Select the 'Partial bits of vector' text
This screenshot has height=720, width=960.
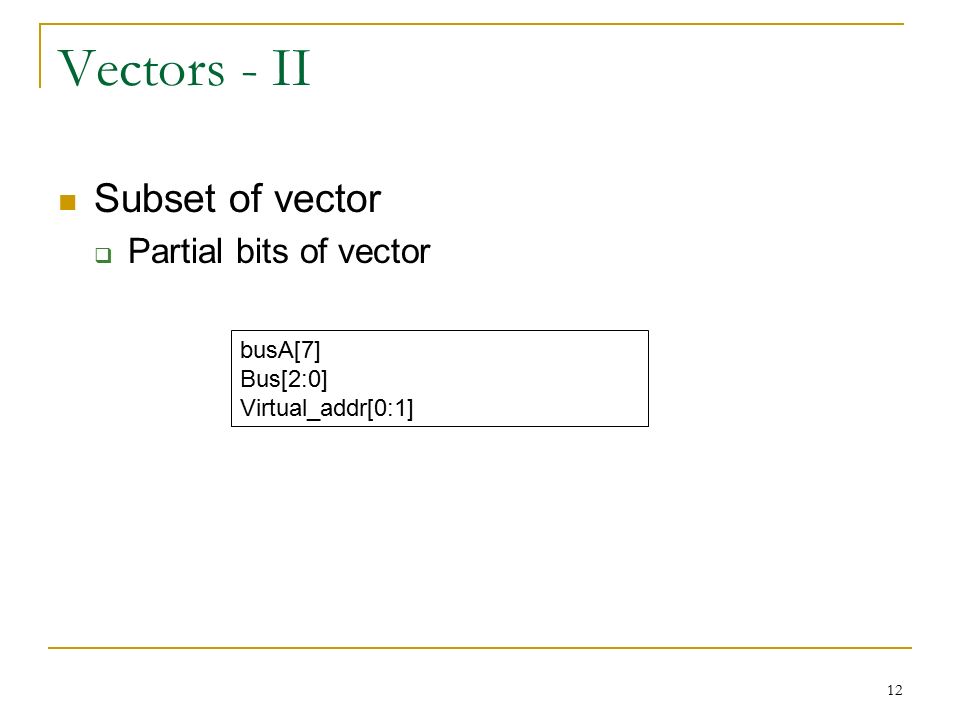coord(279,251)
